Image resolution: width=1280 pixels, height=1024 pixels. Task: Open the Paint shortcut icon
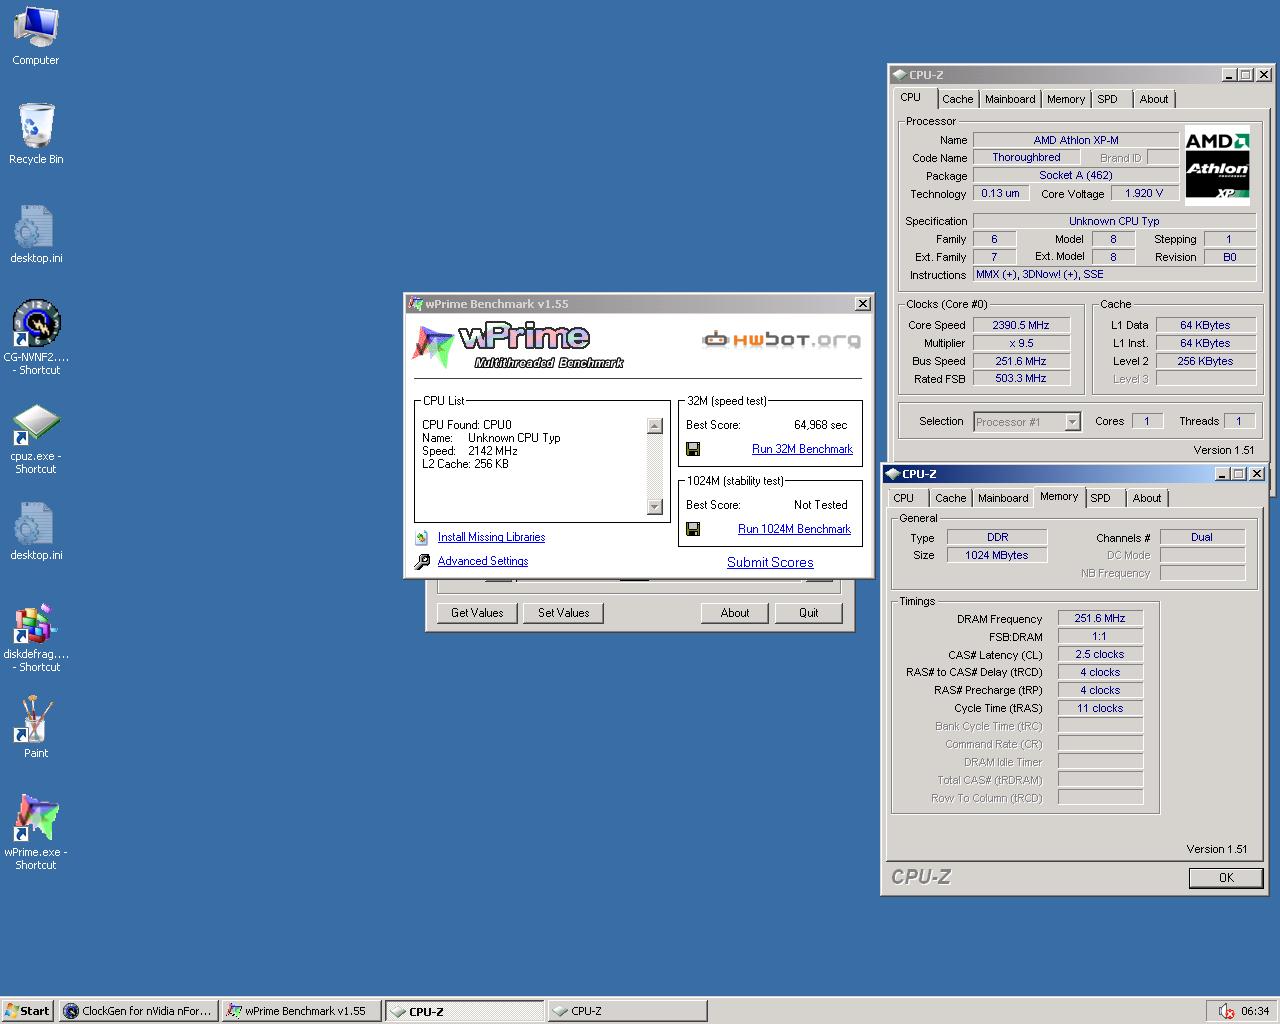click(36, 726)
